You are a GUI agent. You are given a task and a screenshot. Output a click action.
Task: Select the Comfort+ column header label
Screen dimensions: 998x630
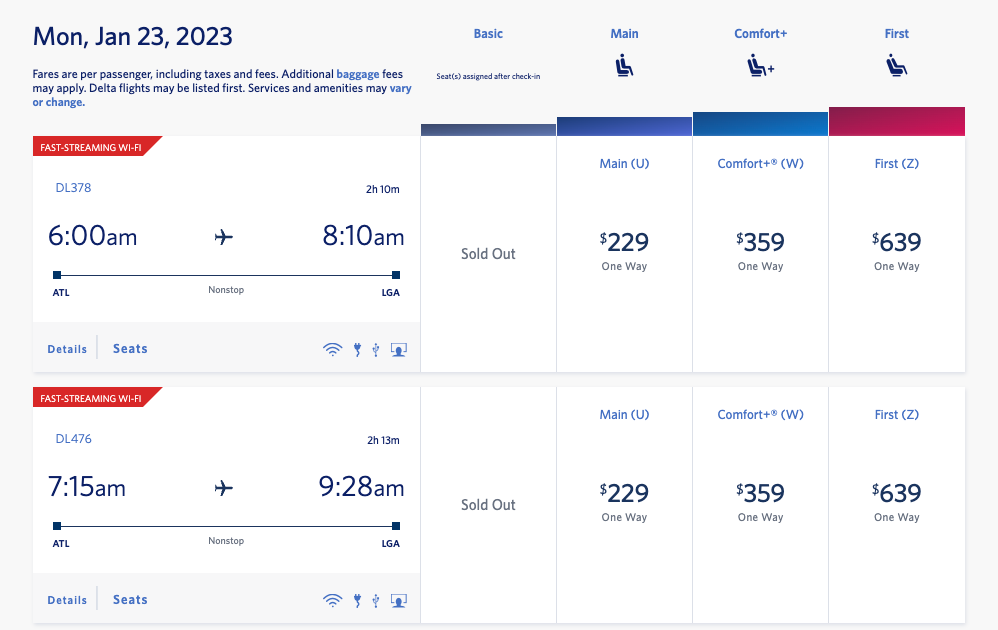click(760, 34)
